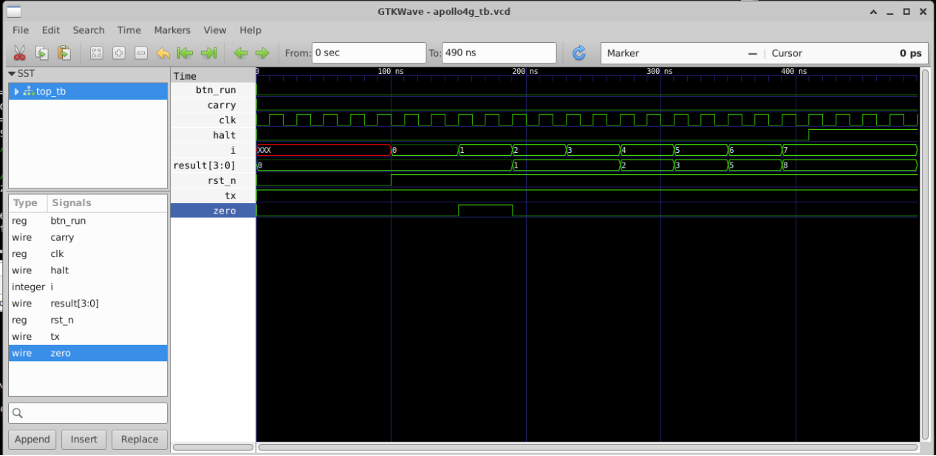Click the Copy traces icon

point(42,53)
